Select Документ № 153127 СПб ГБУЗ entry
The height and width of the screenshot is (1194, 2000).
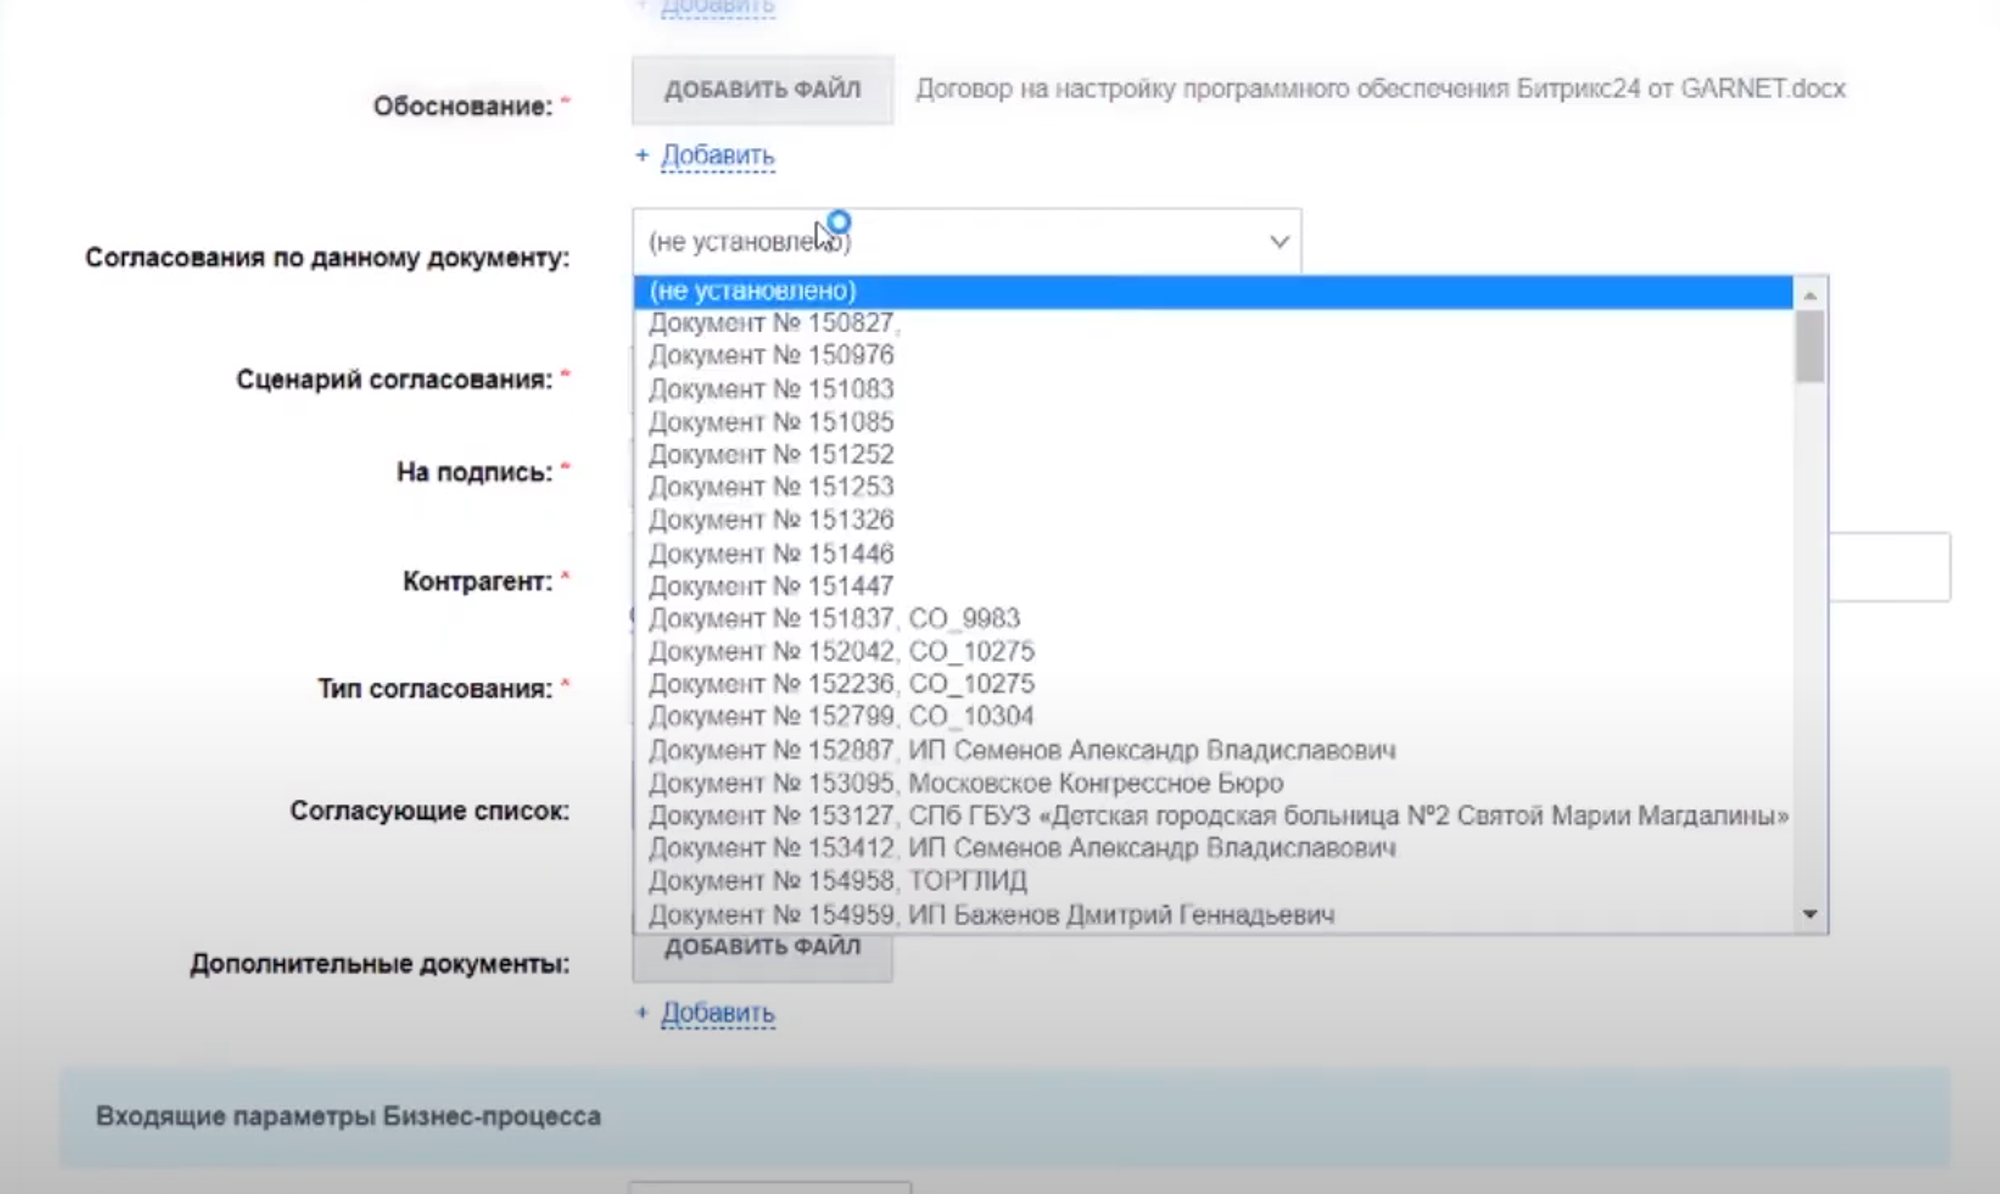point(1213,816)
